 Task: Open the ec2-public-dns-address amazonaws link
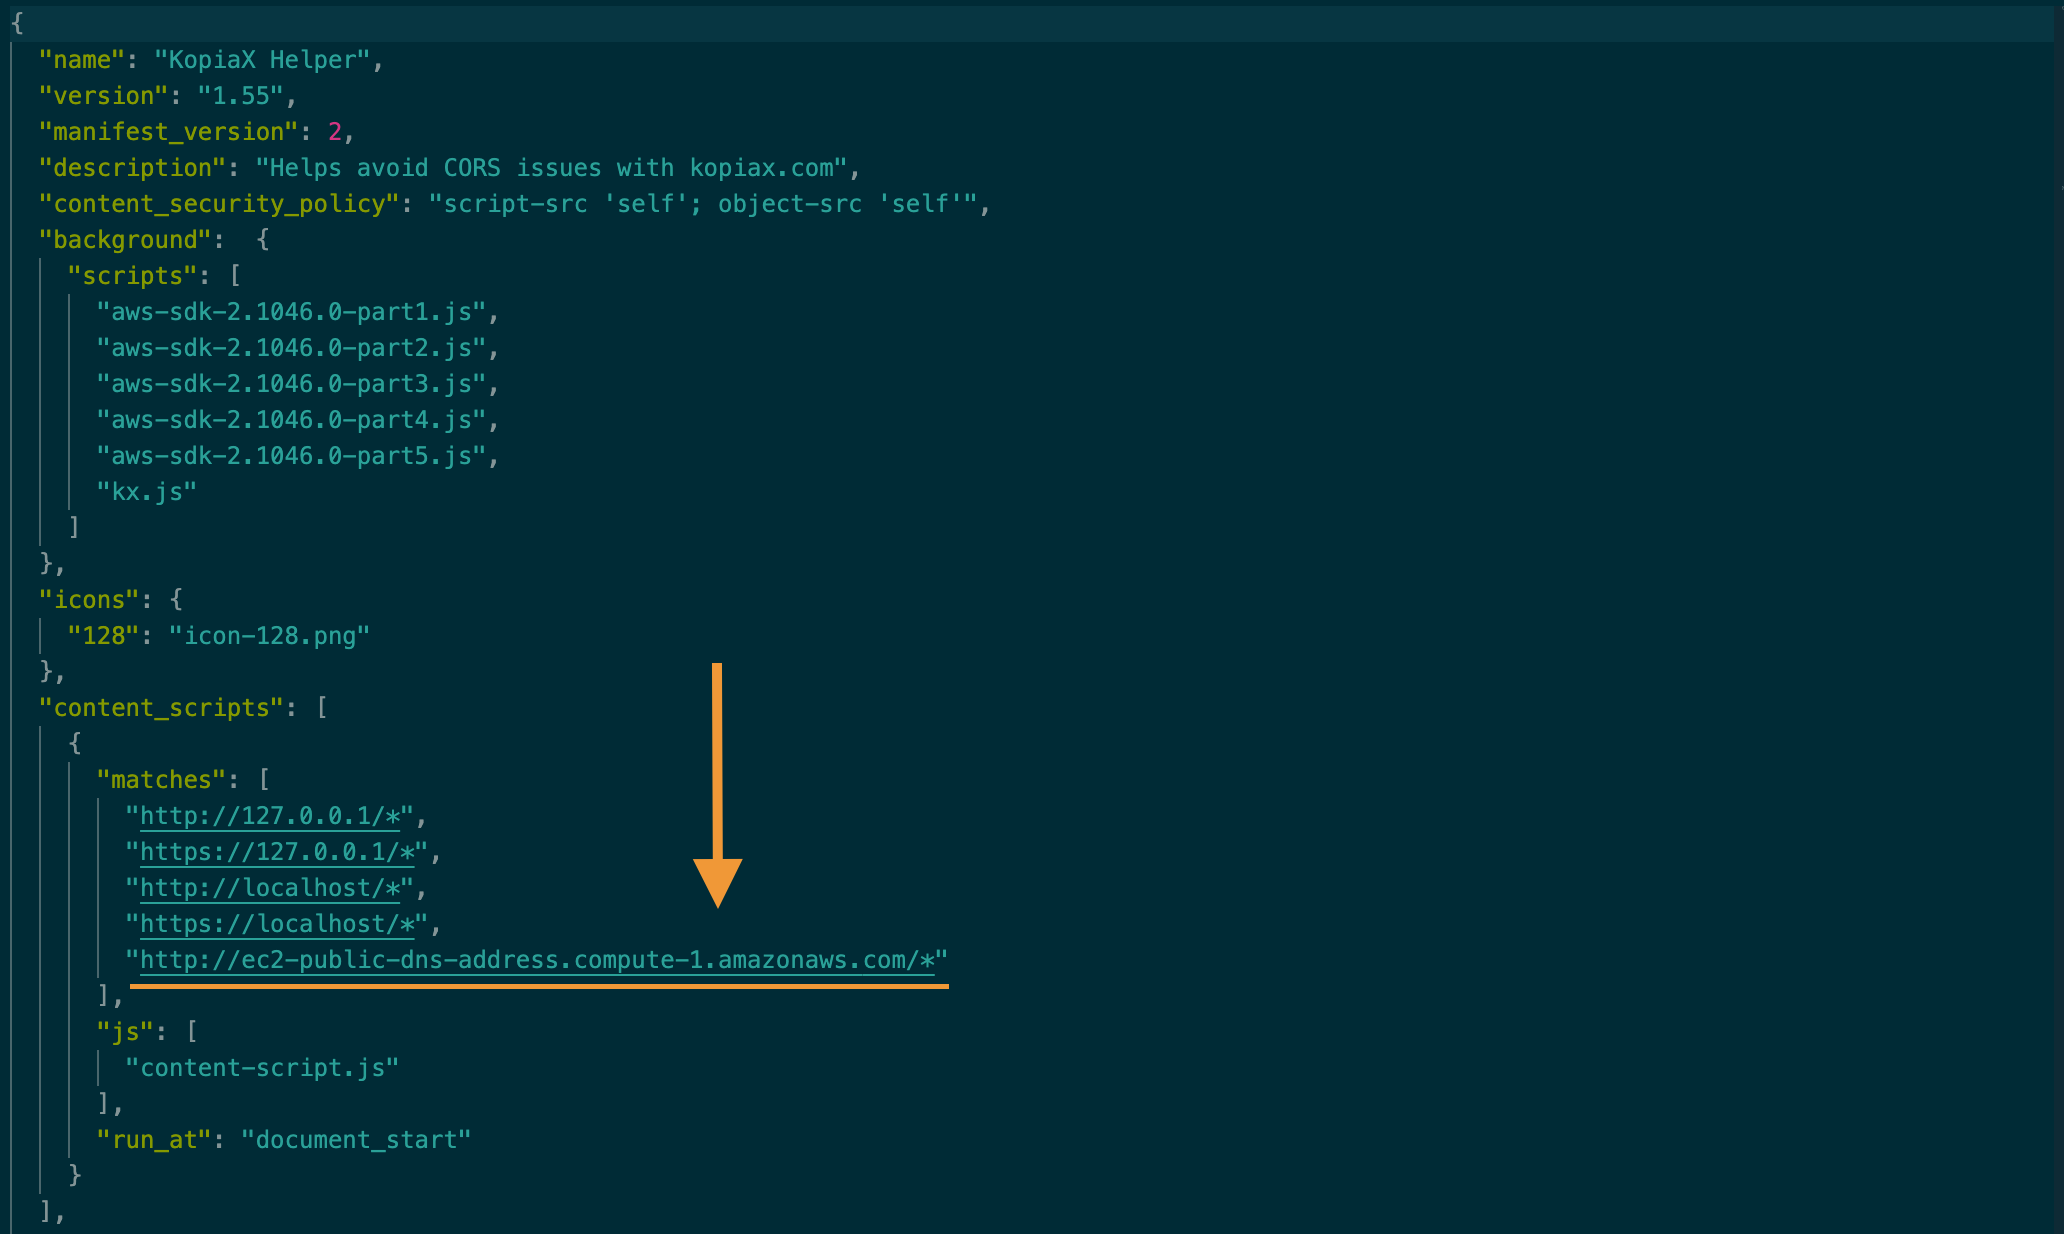537,960
